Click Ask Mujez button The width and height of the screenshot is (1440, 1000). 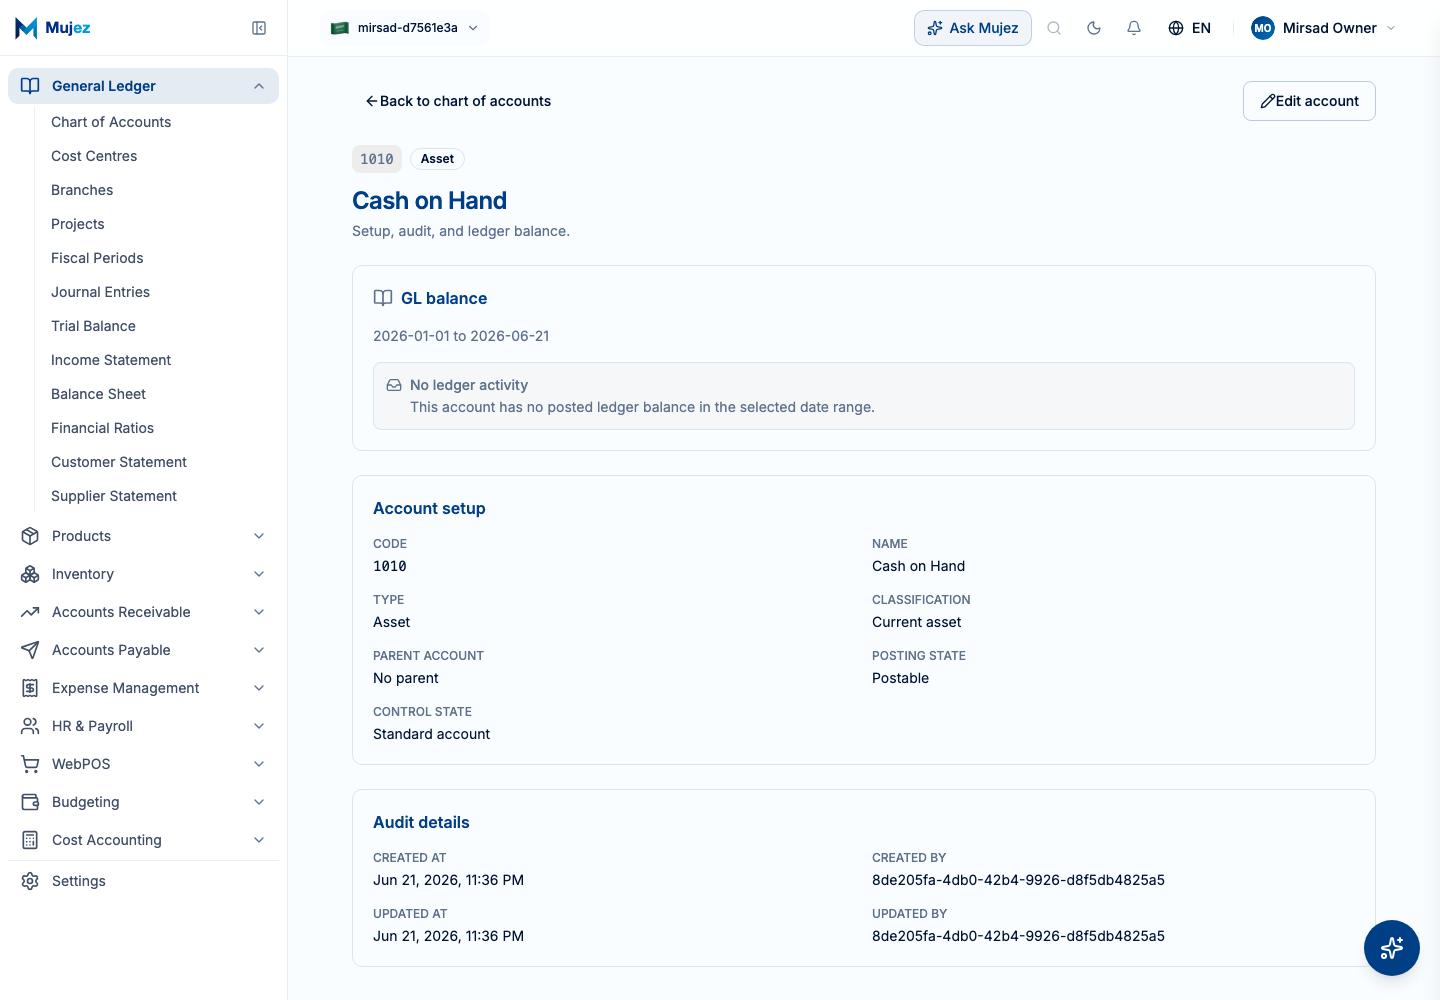pyautogui.click(x=973, y=28)
